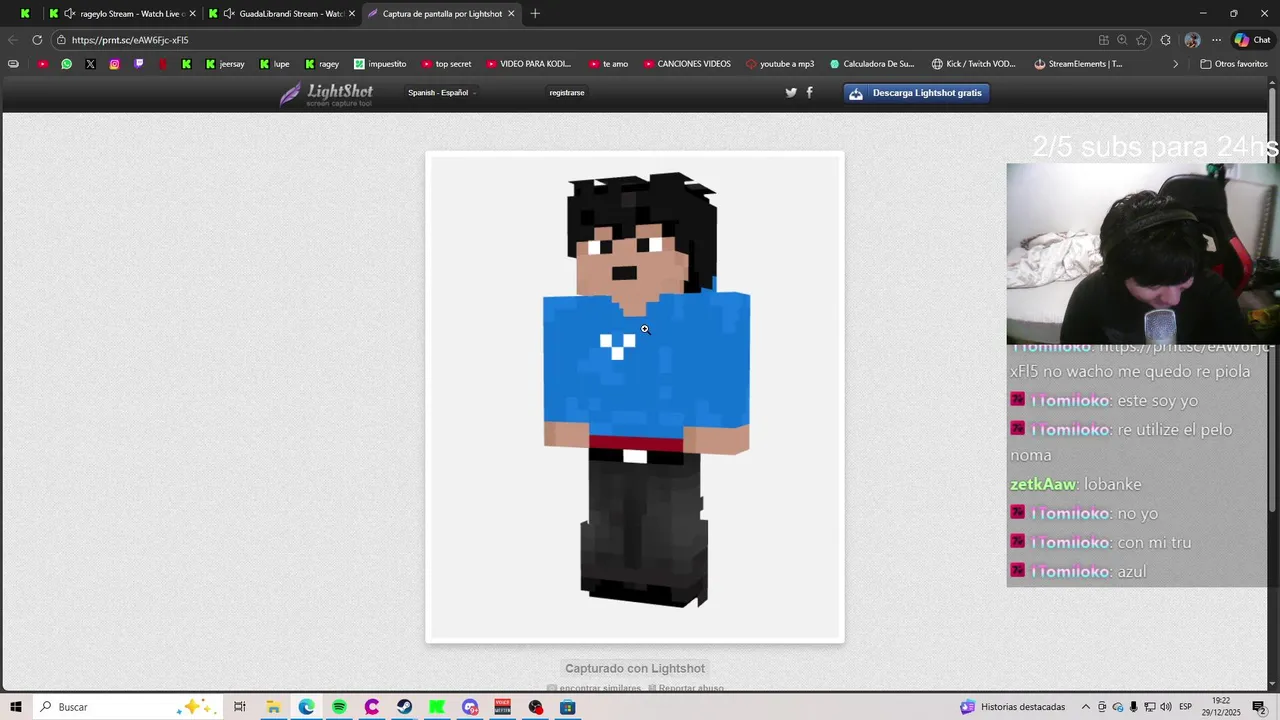Open the Twitch bookmark icon
This screenshot has height=720, width=1280.
[138, 64]
